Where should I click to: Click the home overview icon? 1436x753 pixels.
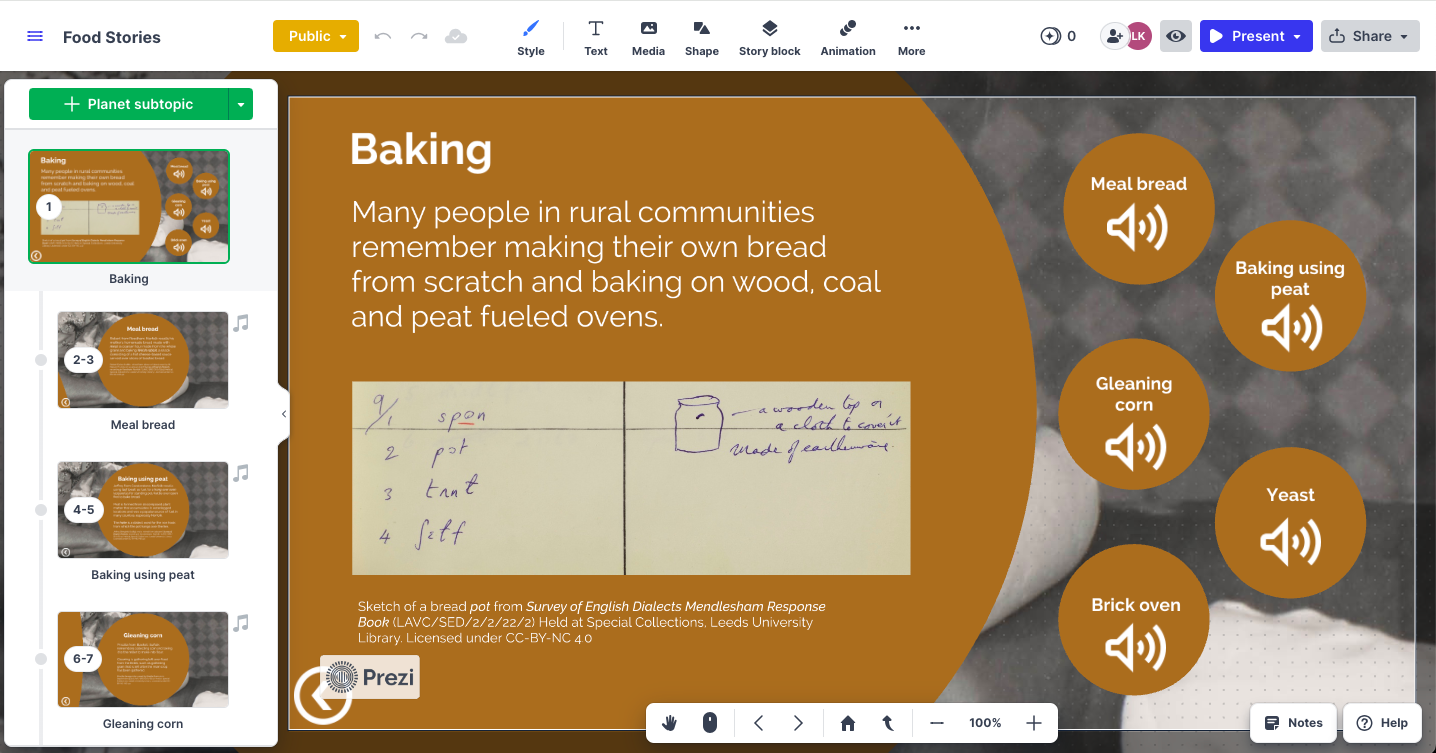(x=848, y=723)
